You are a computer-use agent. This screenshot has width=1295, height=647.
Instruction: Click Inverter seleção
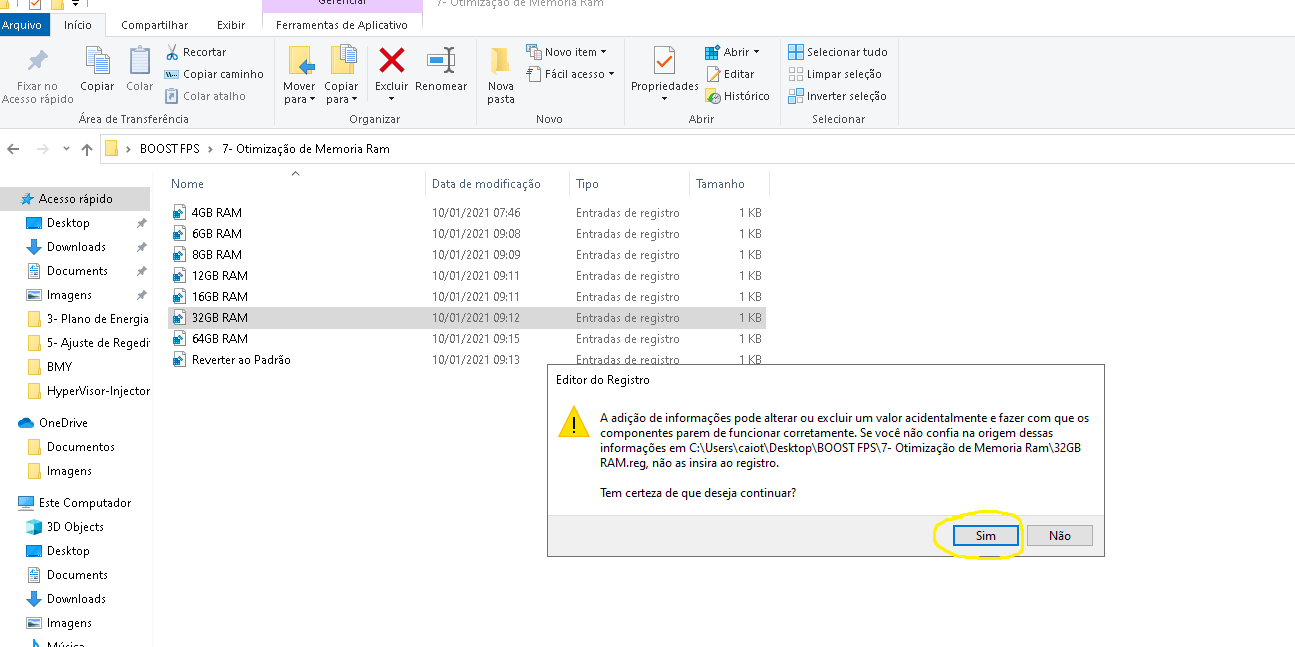(x=837, y=96)
